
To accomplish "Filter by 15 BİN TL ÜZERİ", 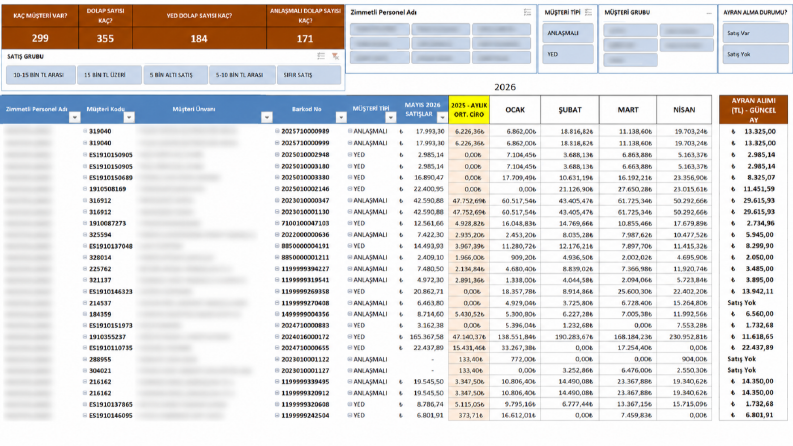I will pyautogui.click(x=109, y=75).
